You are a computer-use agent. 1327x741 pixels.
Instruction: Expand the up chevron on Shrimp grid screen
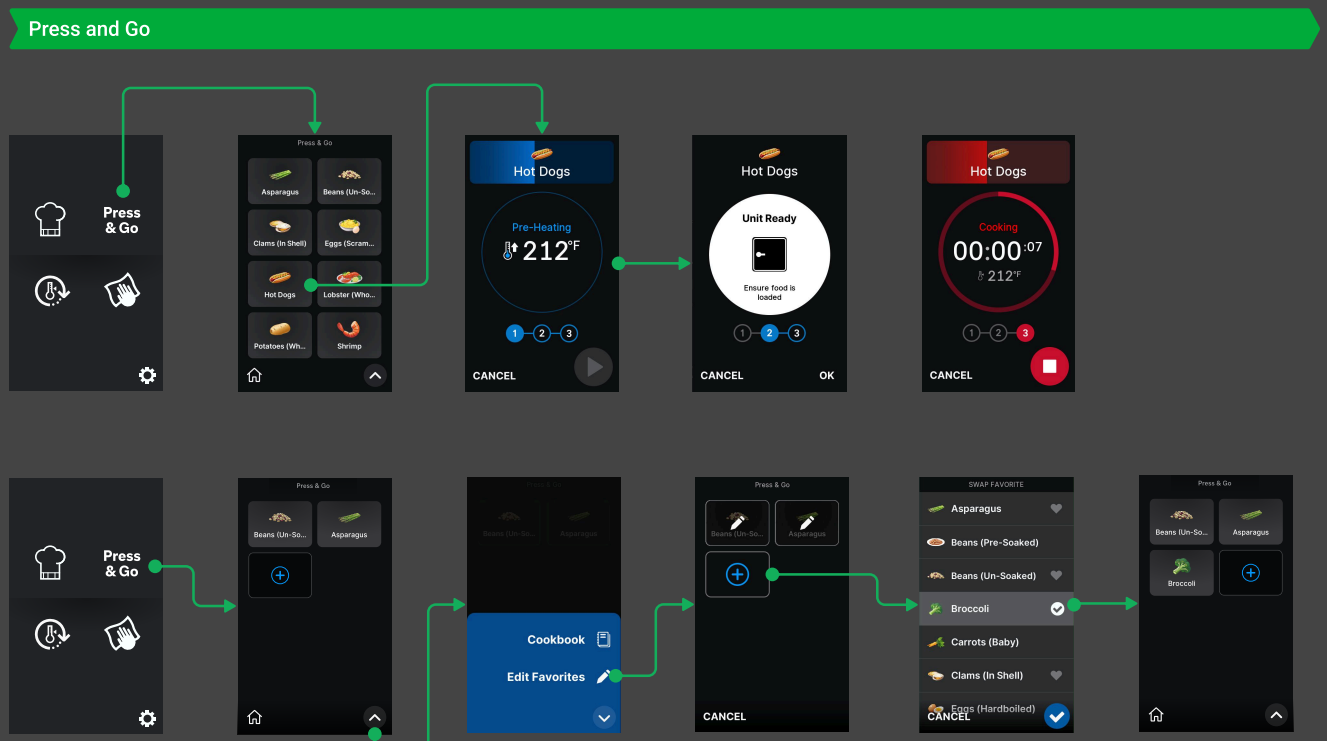pyautogui.click(x=375, y=376)
